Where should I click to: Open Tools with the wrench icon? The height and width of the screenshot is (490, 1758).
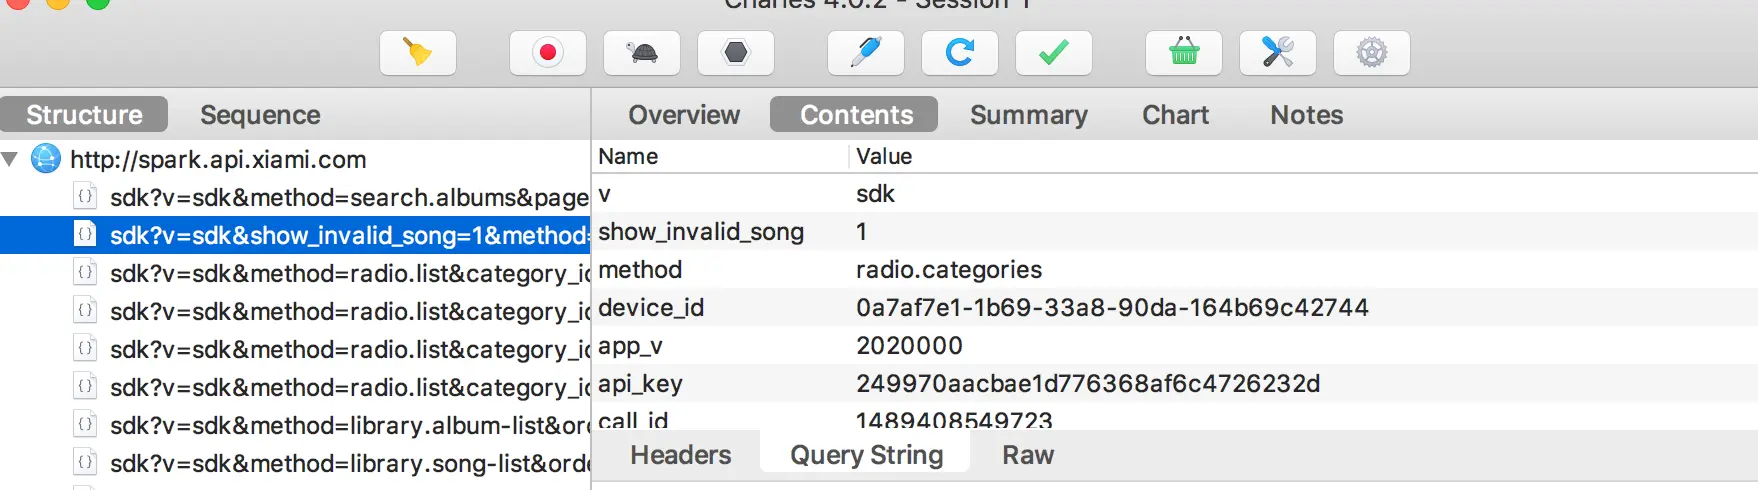[1278, 52]
